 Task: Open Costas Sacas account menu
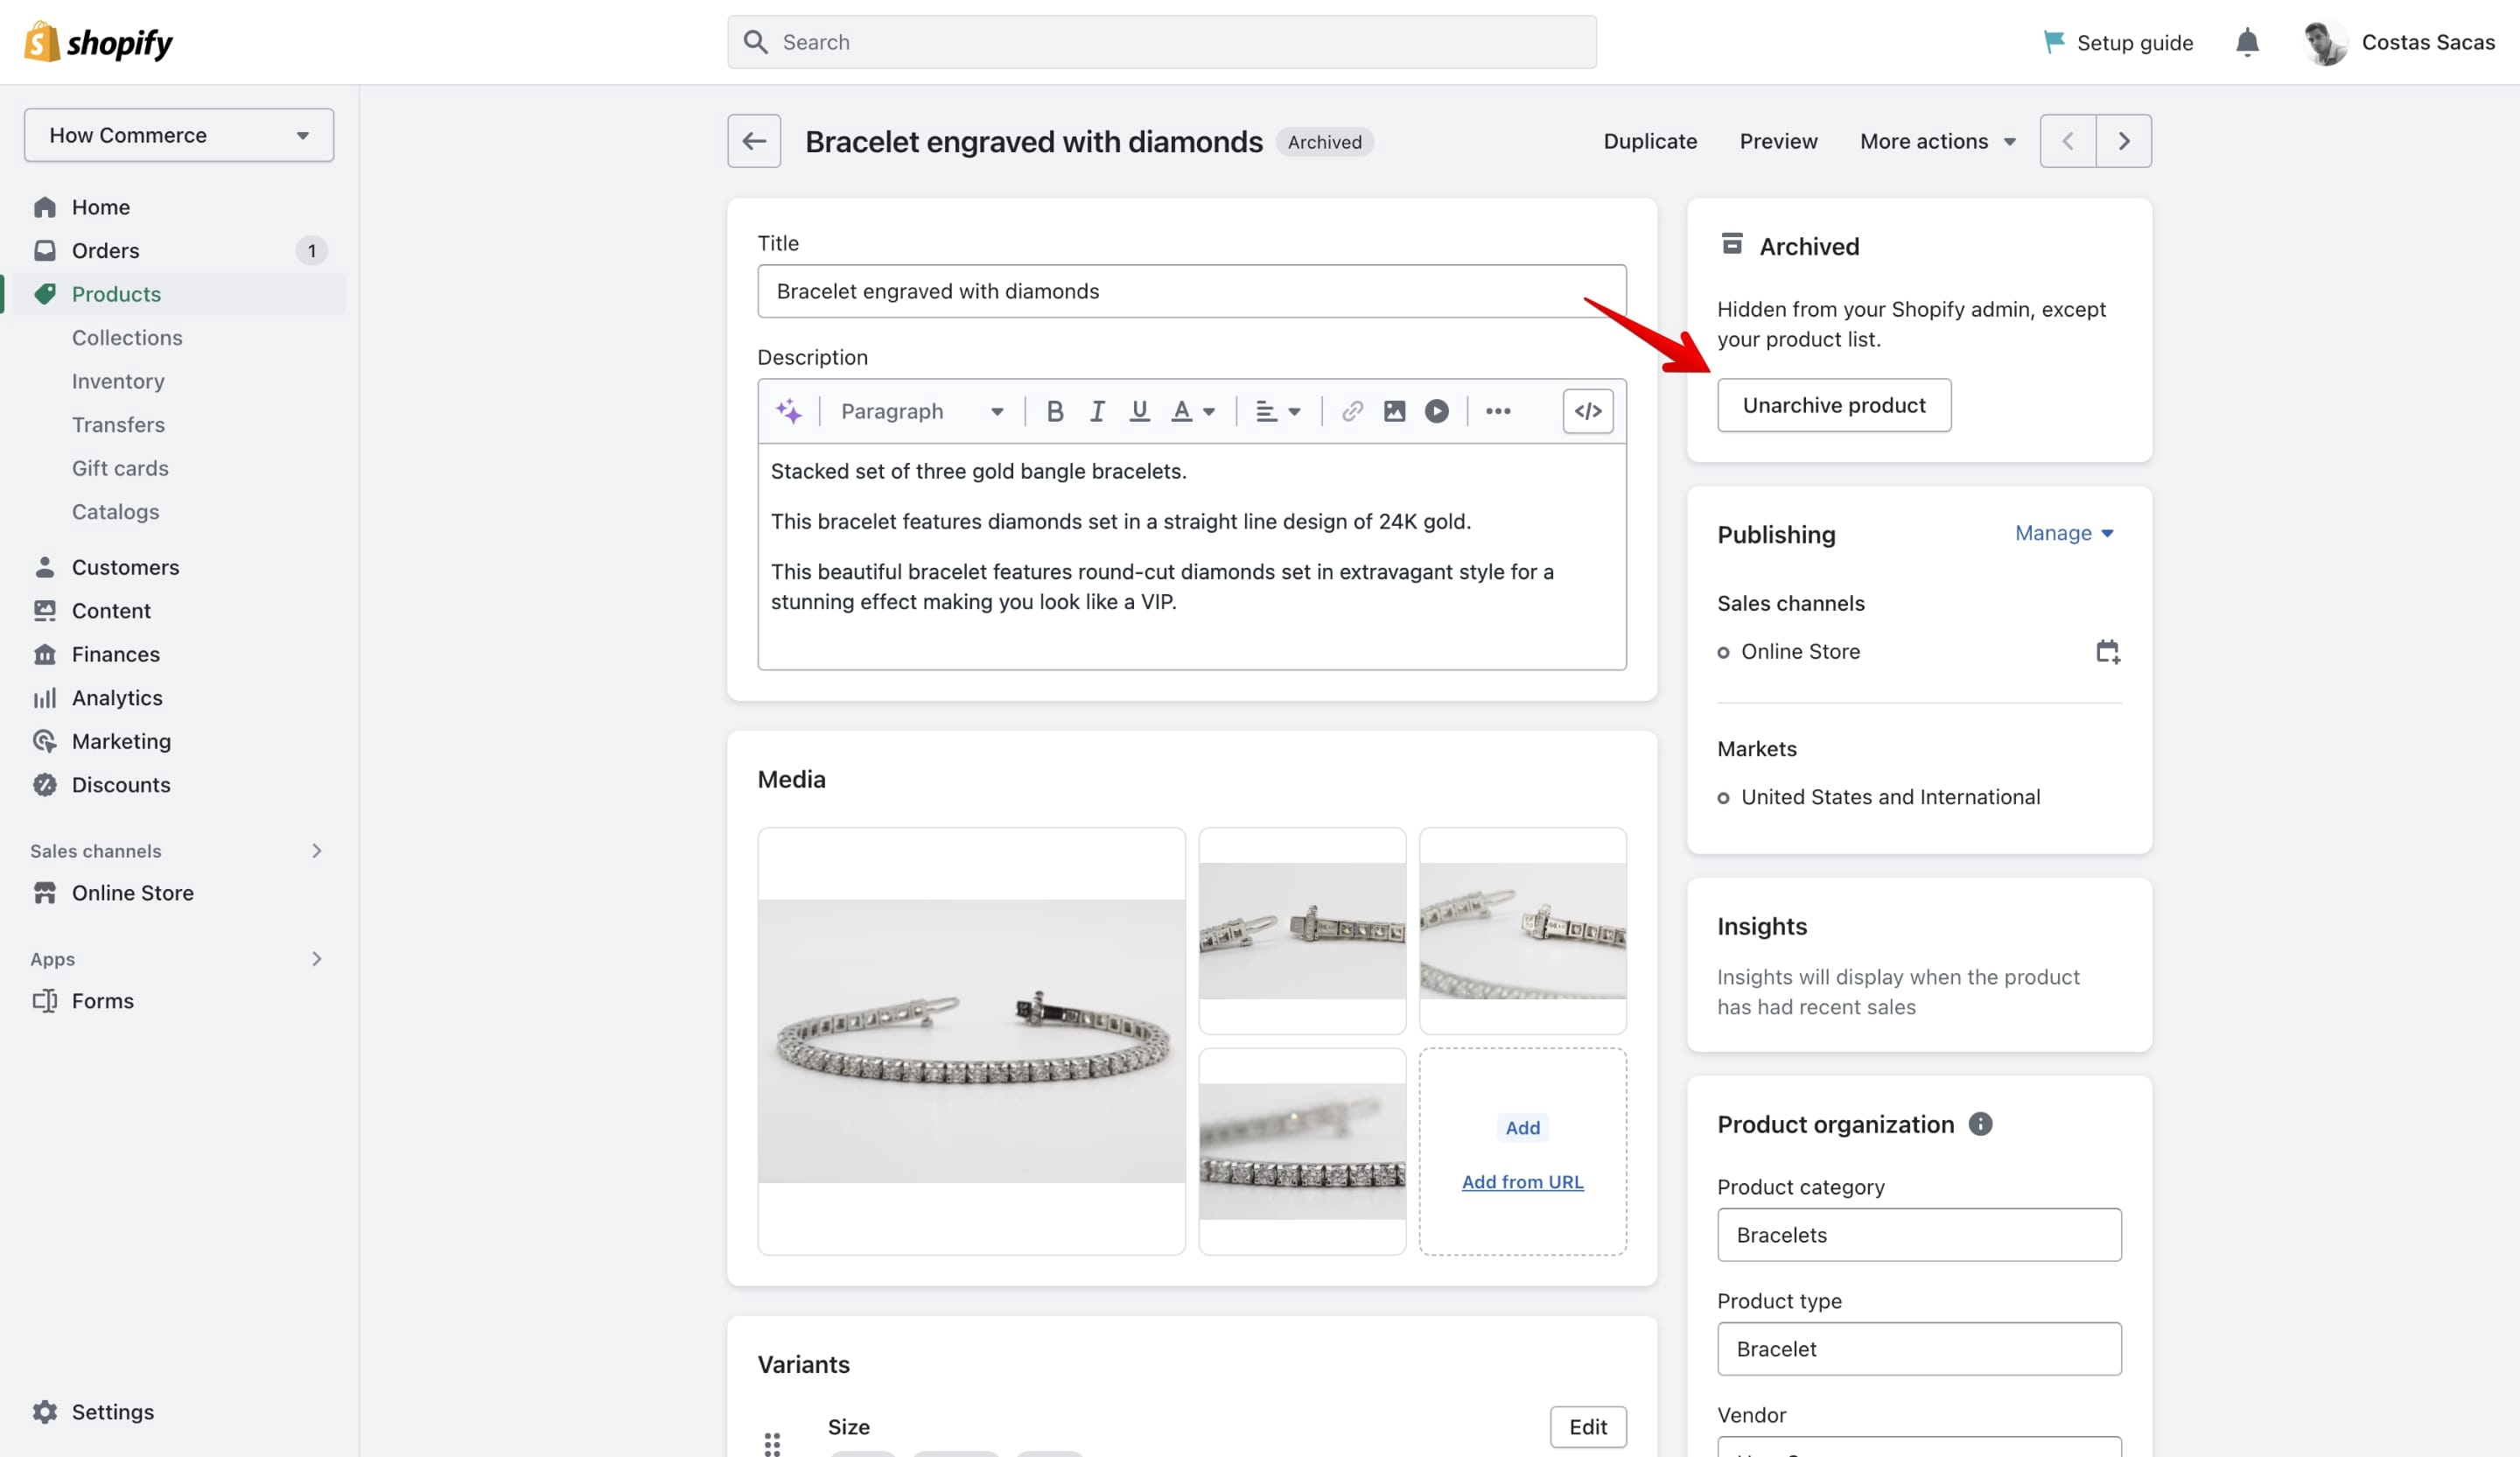(x=2398, y=42)
